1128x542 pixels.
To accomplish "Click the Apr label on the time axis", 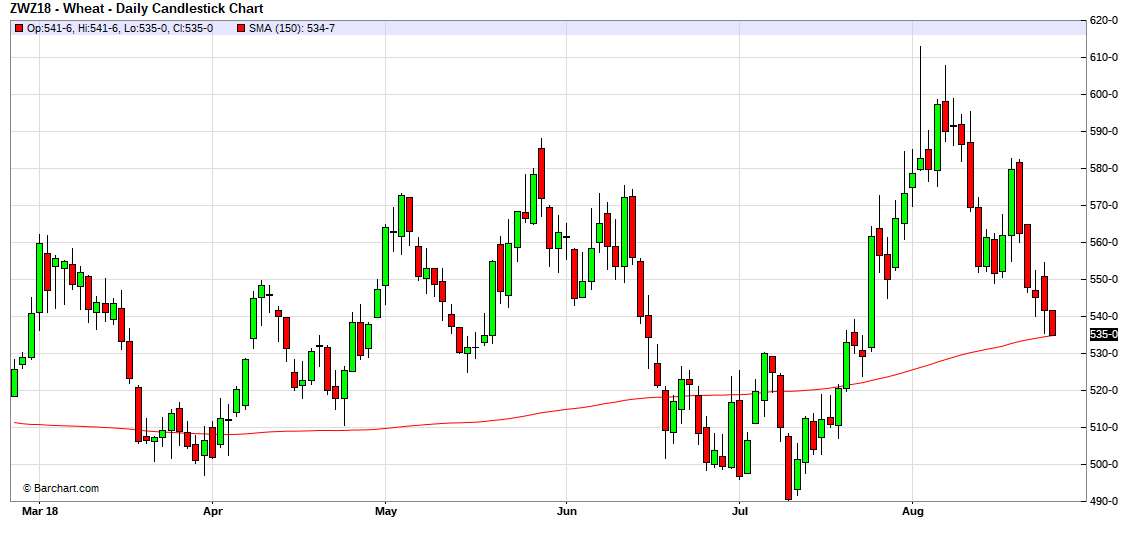I will [x=212, y=511].
